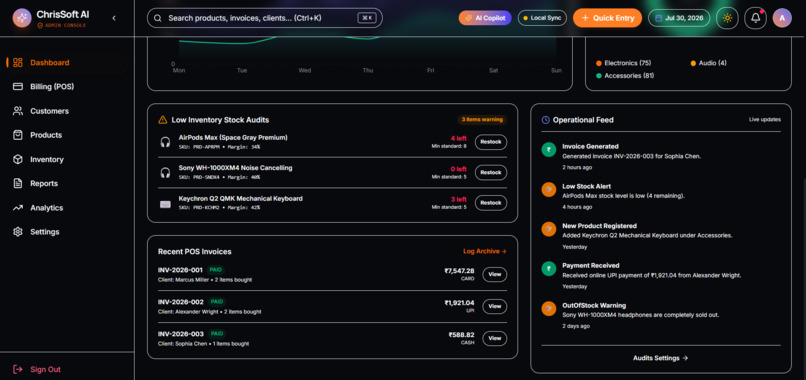
Task: Restock Sony WH-1000XM4 Noise Cancelling
Action: [490, 172]
